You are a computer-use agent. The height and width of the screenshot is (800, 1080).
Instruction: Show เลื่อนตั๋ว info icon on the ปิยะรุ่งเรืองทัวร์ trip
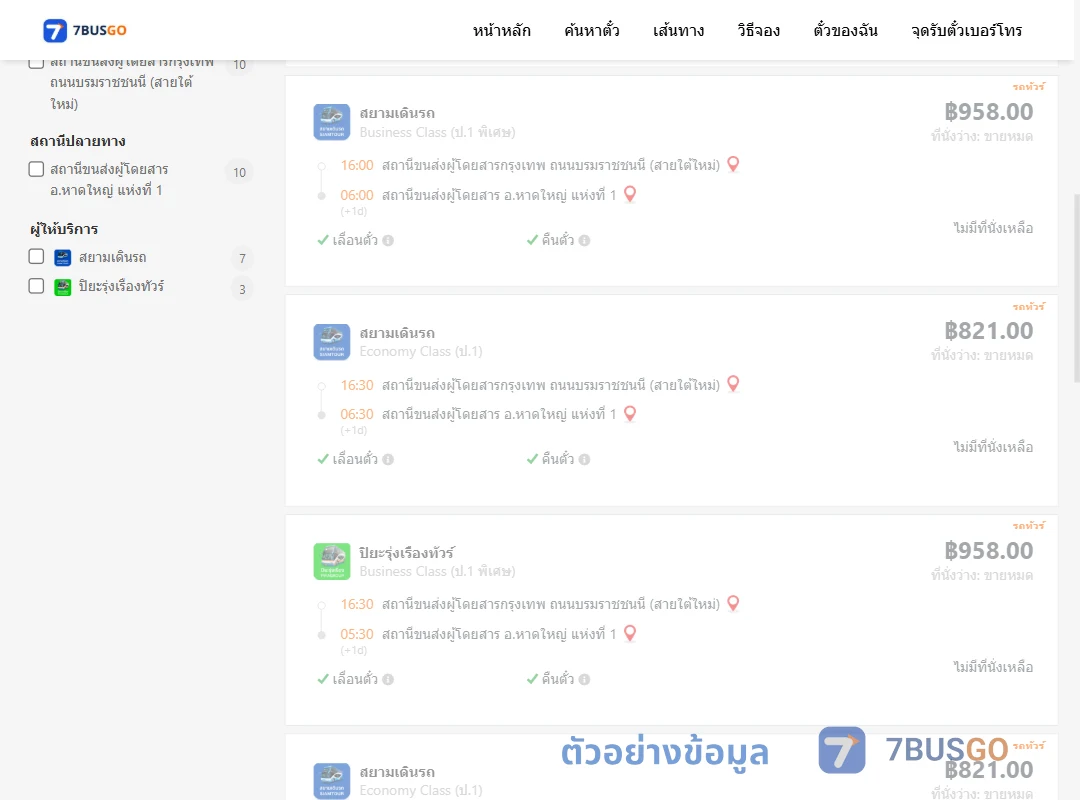click(x=388, y=679)
